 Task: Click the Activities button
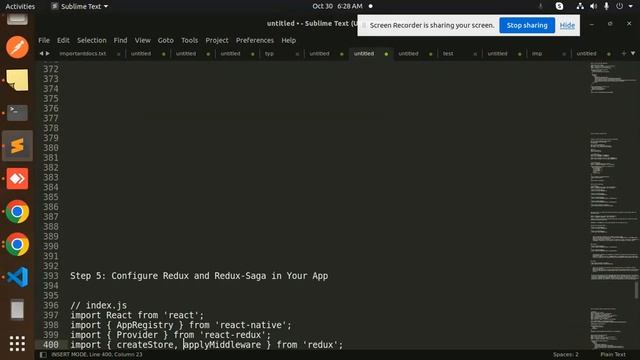(x=20, y=6)
